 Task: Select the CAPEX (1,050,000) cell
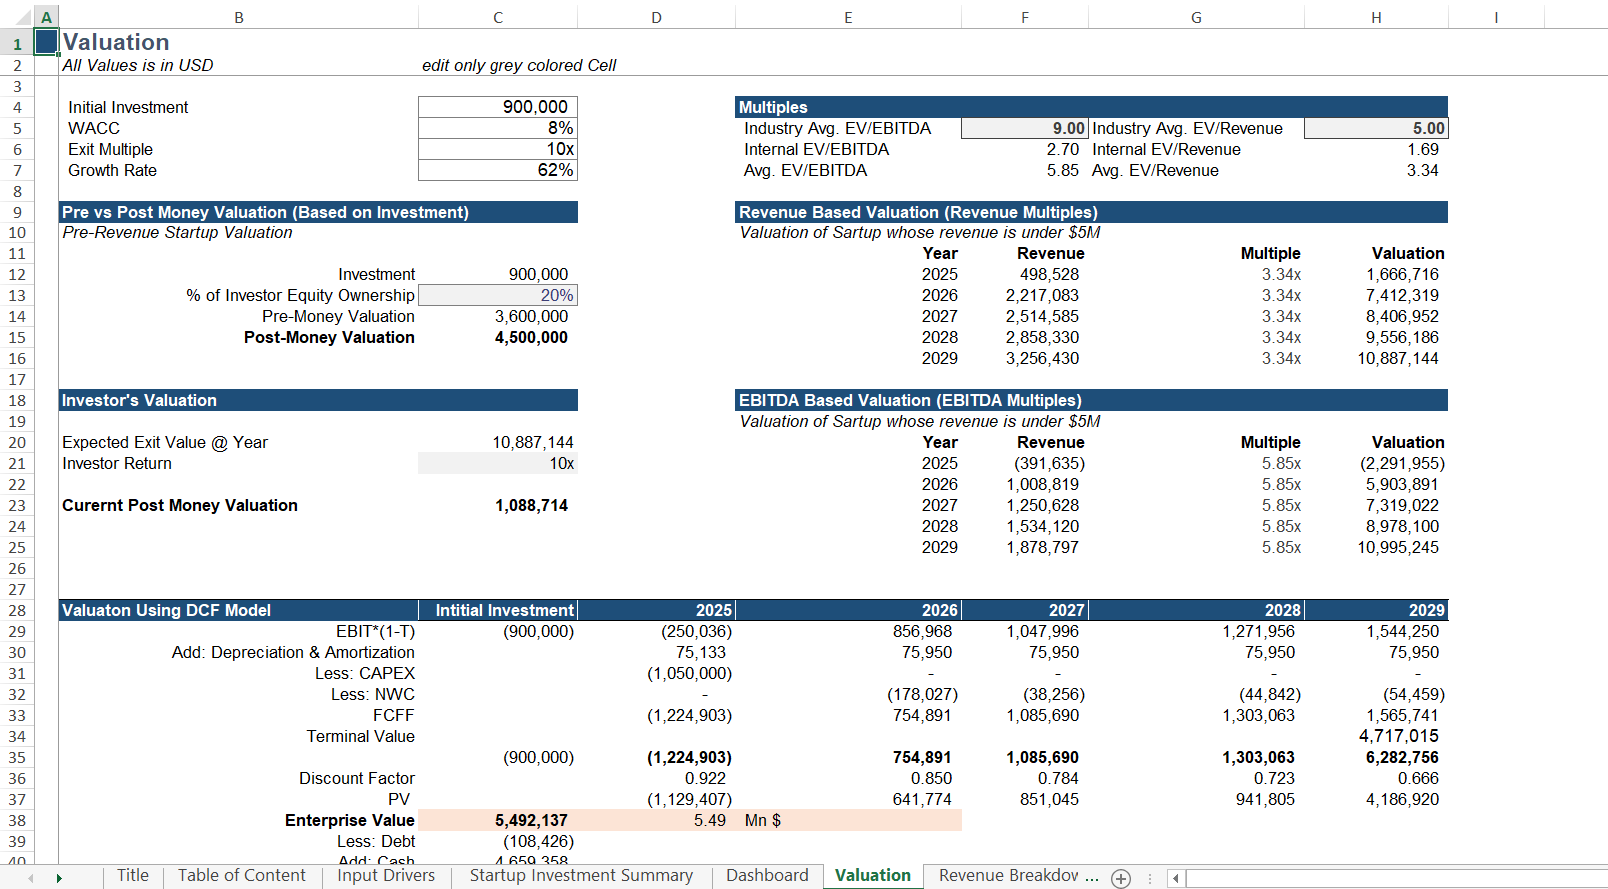point(656,673)
